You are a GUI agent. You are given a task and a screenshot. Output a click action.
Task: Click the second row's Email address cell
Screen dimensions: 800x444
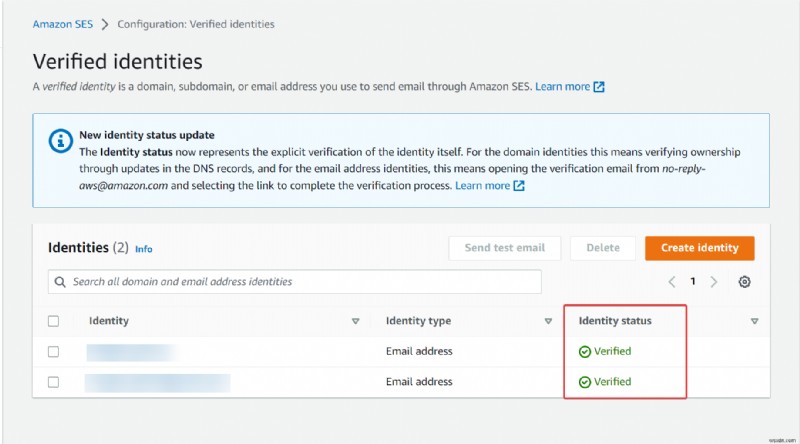(x=419, y=382)
